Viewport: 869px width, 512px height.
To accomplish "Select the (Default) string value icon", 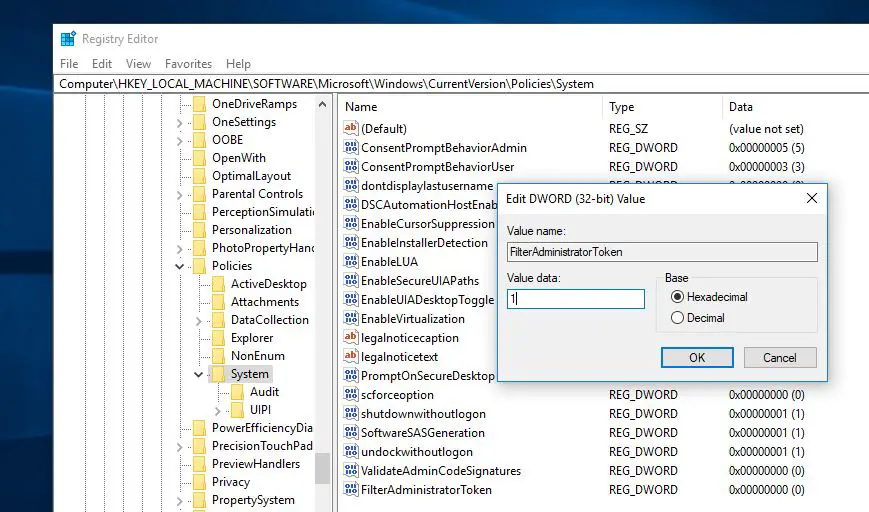I will 350,128.
